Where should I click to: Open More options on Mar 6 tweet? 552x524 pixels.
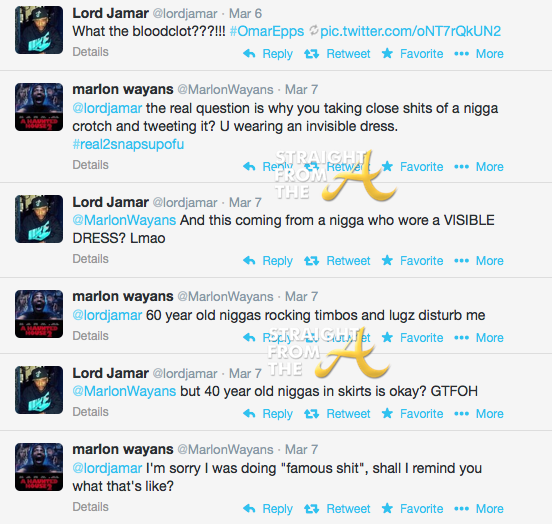pos(479,54)
